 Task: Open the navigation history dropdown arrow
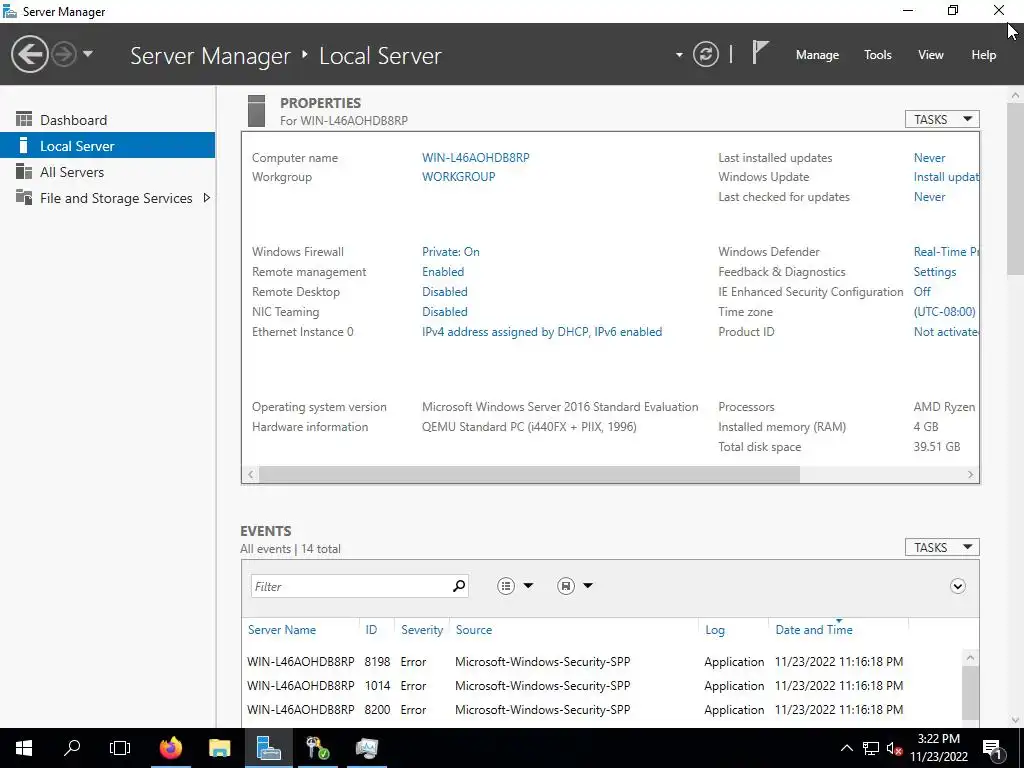[88, 54]
